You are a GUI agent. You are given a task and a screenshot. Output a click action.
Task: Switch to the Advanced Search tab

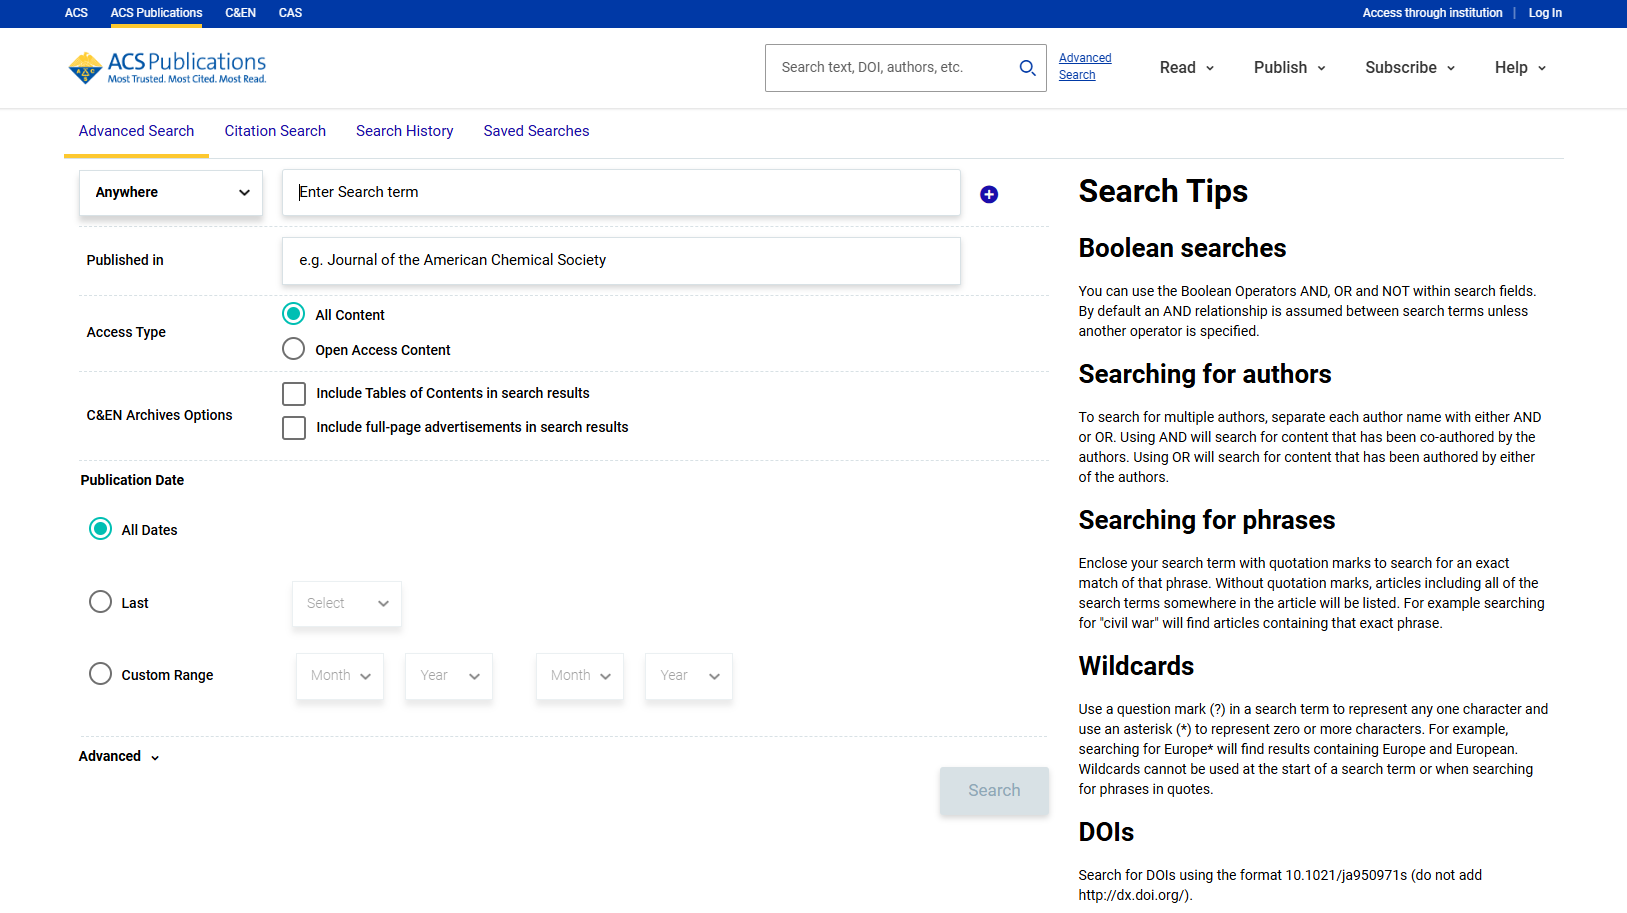coord(137,131)
